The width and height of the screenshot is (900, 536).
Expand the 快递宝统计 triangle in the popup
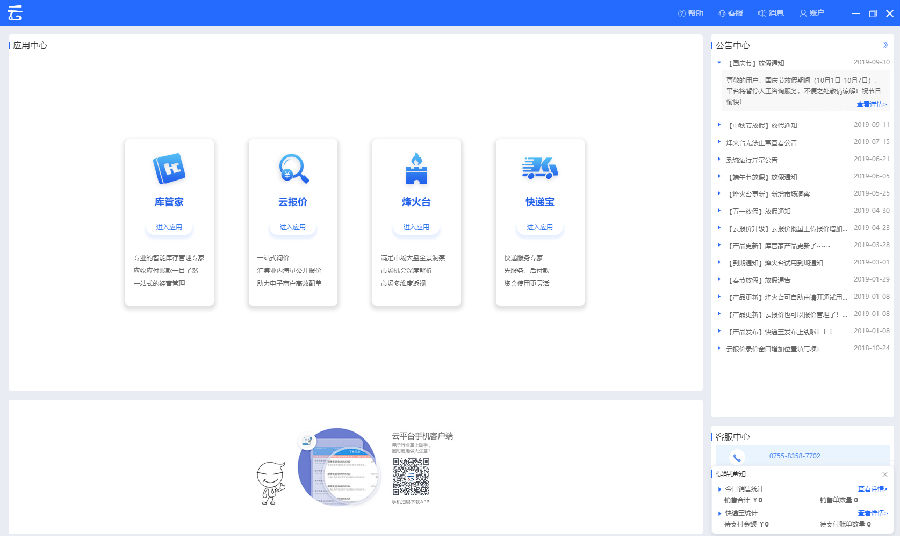tap(719, 513)
